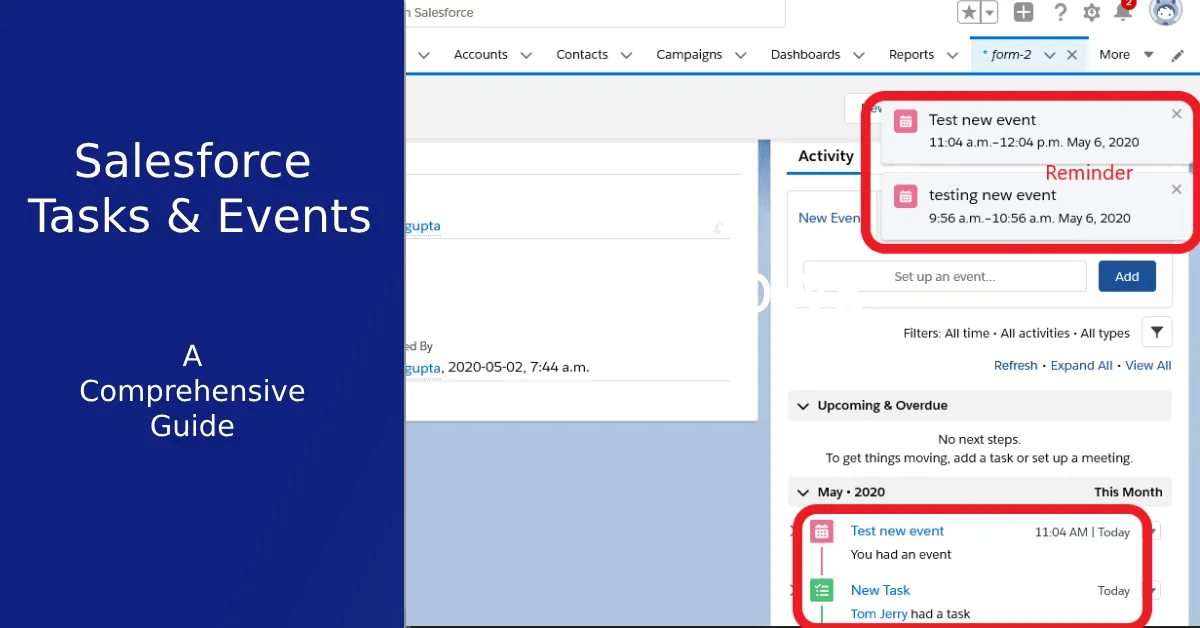Open the More navigation menu
The width and height of the screenshot is (1200, 628).
(x=1126, y=55)
